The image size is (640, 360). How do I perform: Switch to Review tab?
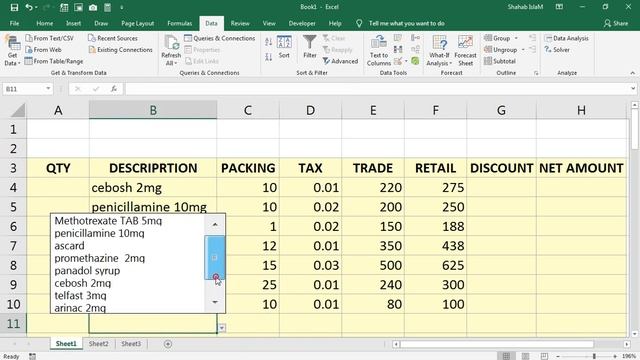240,23
